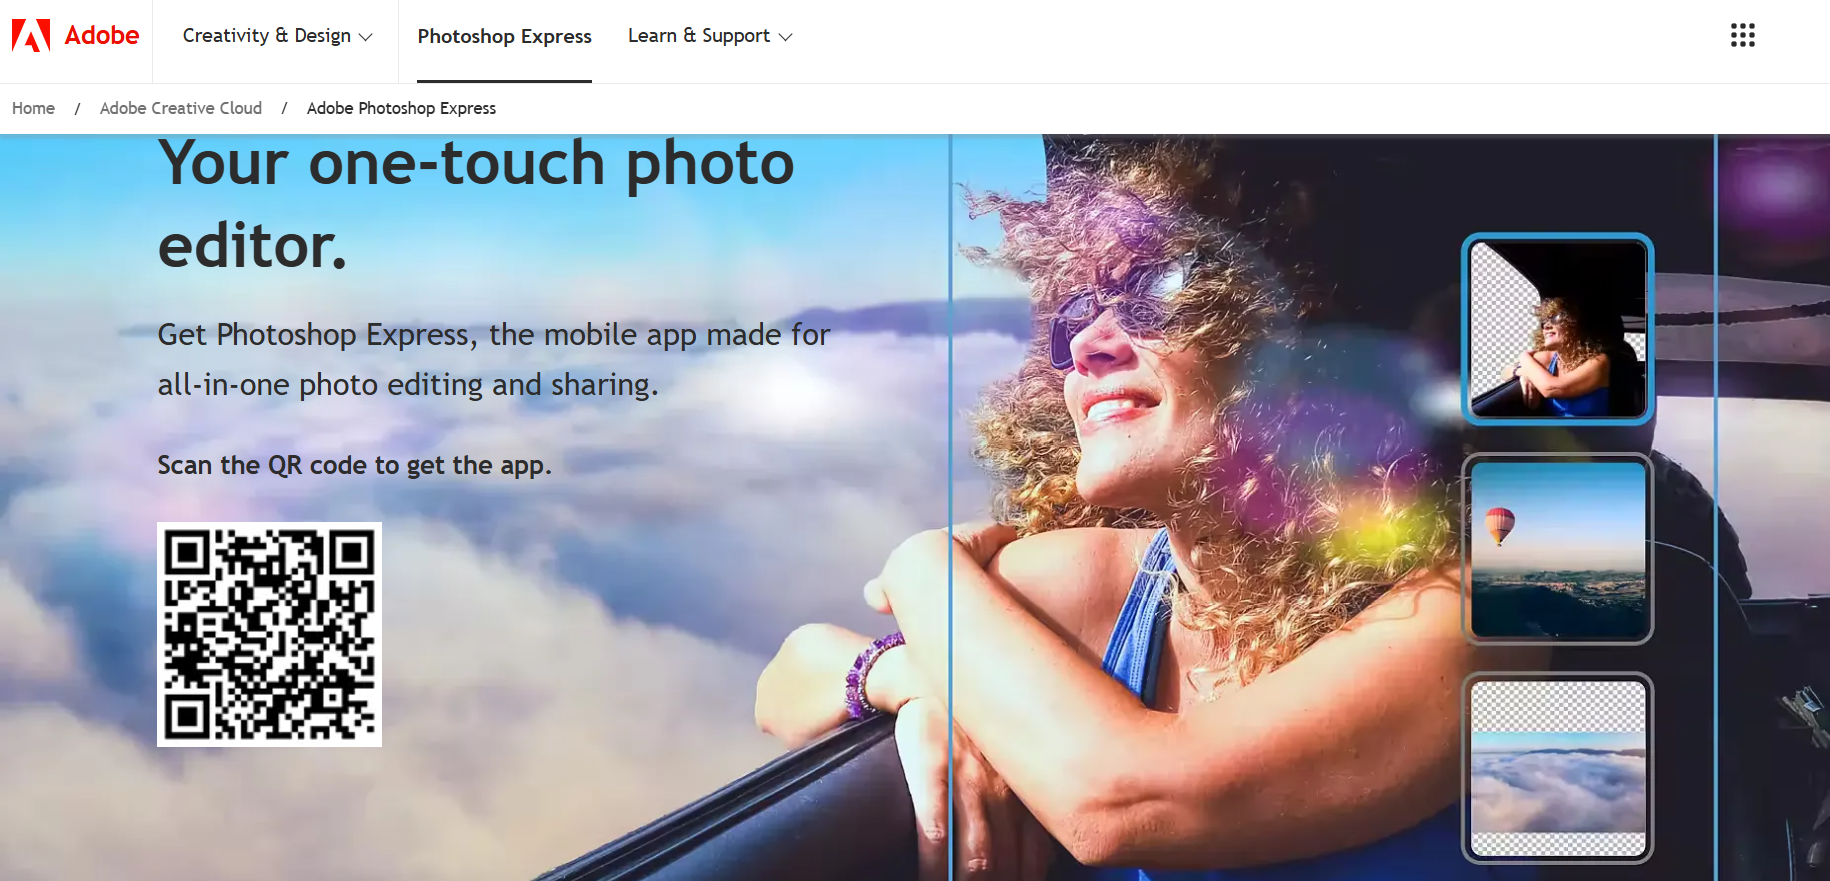1830x881 pixels.
Task: Select the woman cutout thumbnail
Action: click(x=1557, y=329)
